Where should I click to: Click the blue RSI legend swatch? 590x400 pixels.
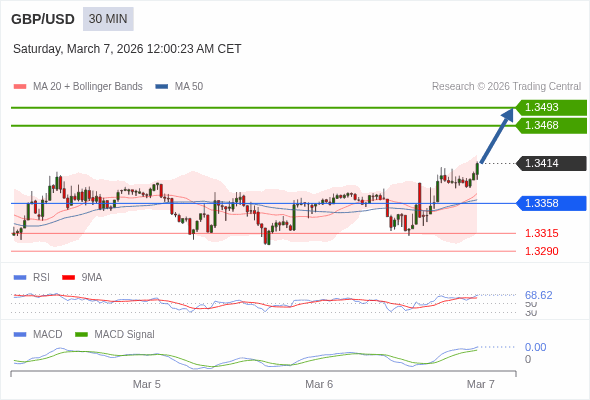pyautogui.click(x=20, y=278)
